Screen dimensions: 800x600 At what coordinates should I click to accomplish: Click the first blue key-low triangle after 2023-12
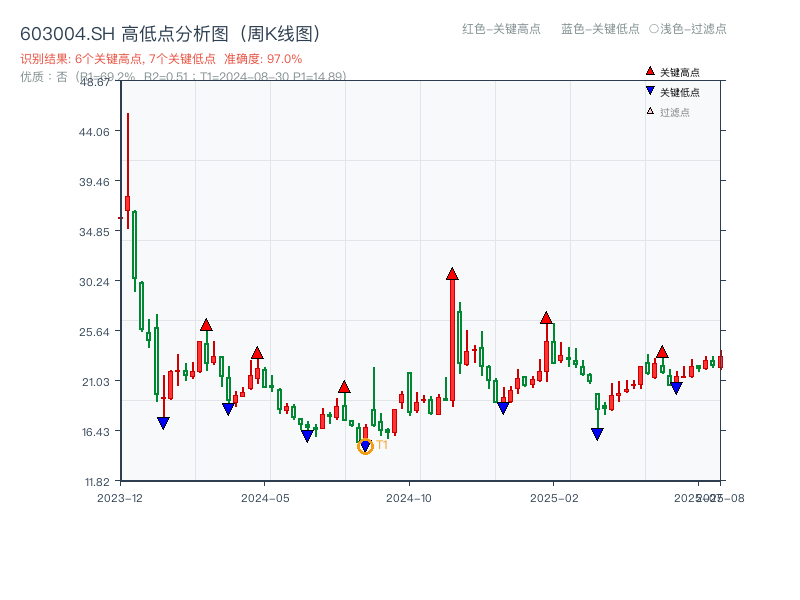pos(163,422)
